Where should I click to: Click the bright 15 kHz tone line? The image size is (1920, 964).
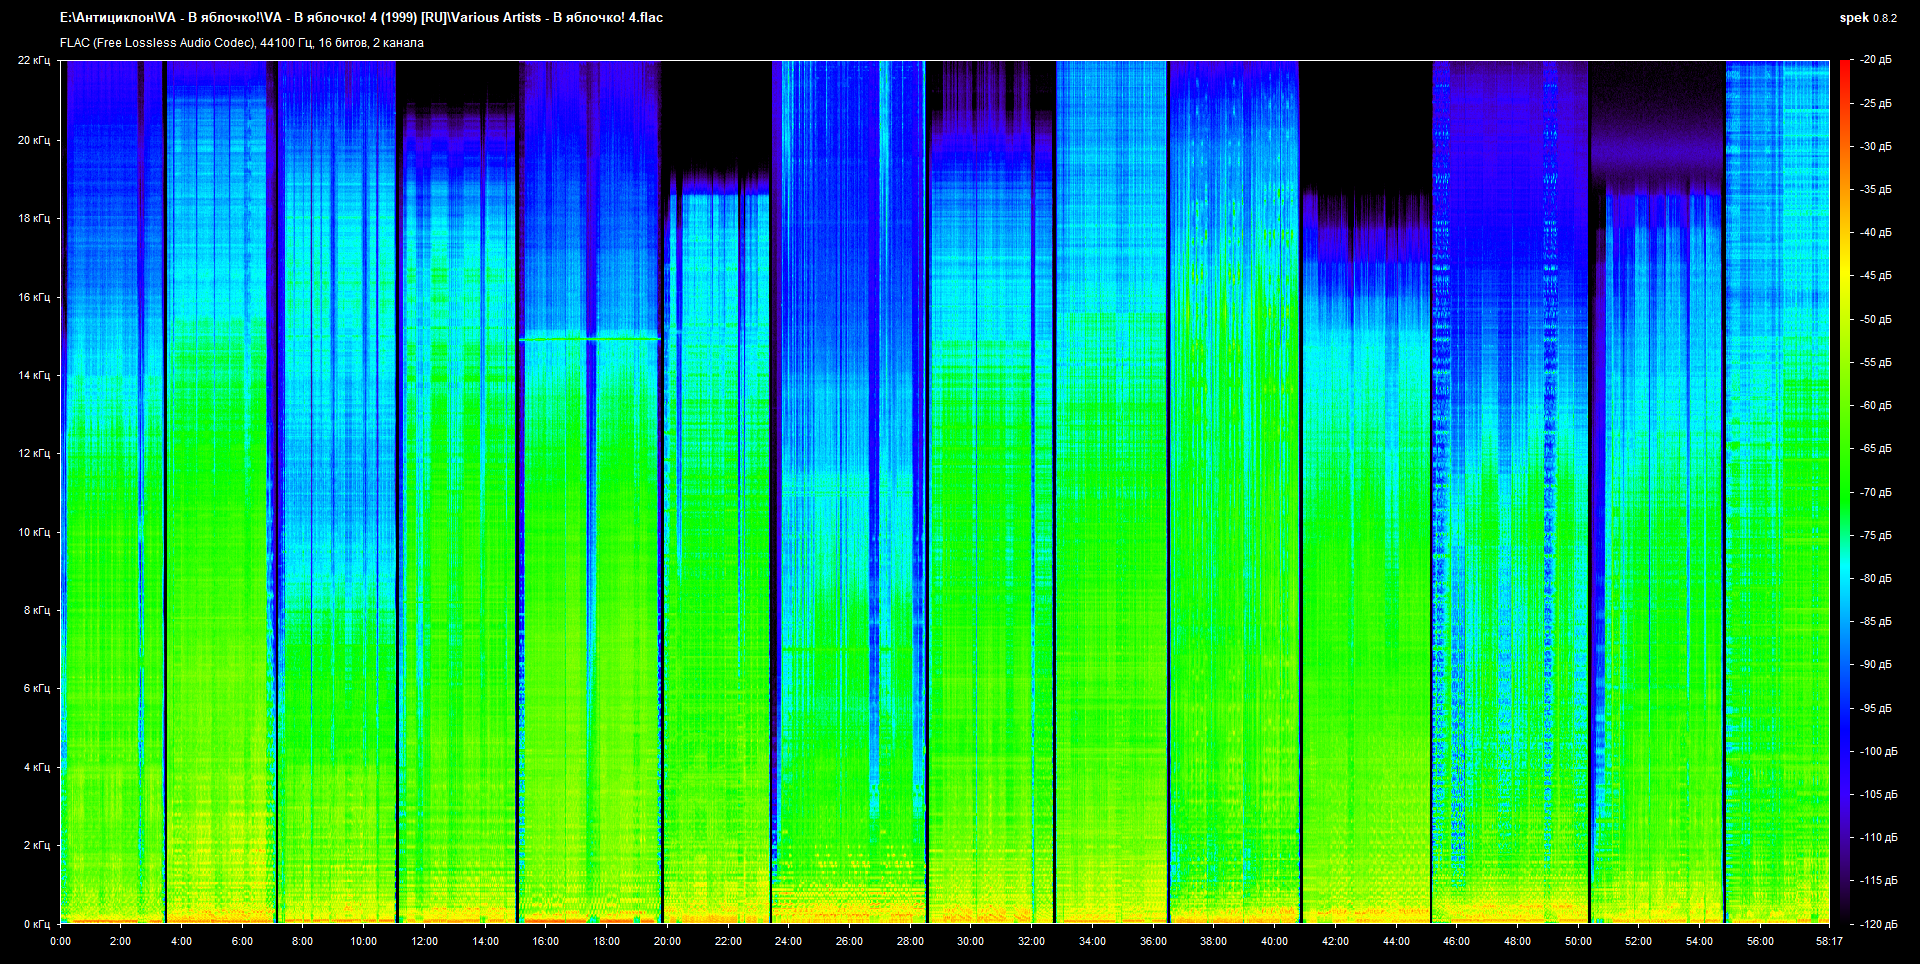coord(590,339)
